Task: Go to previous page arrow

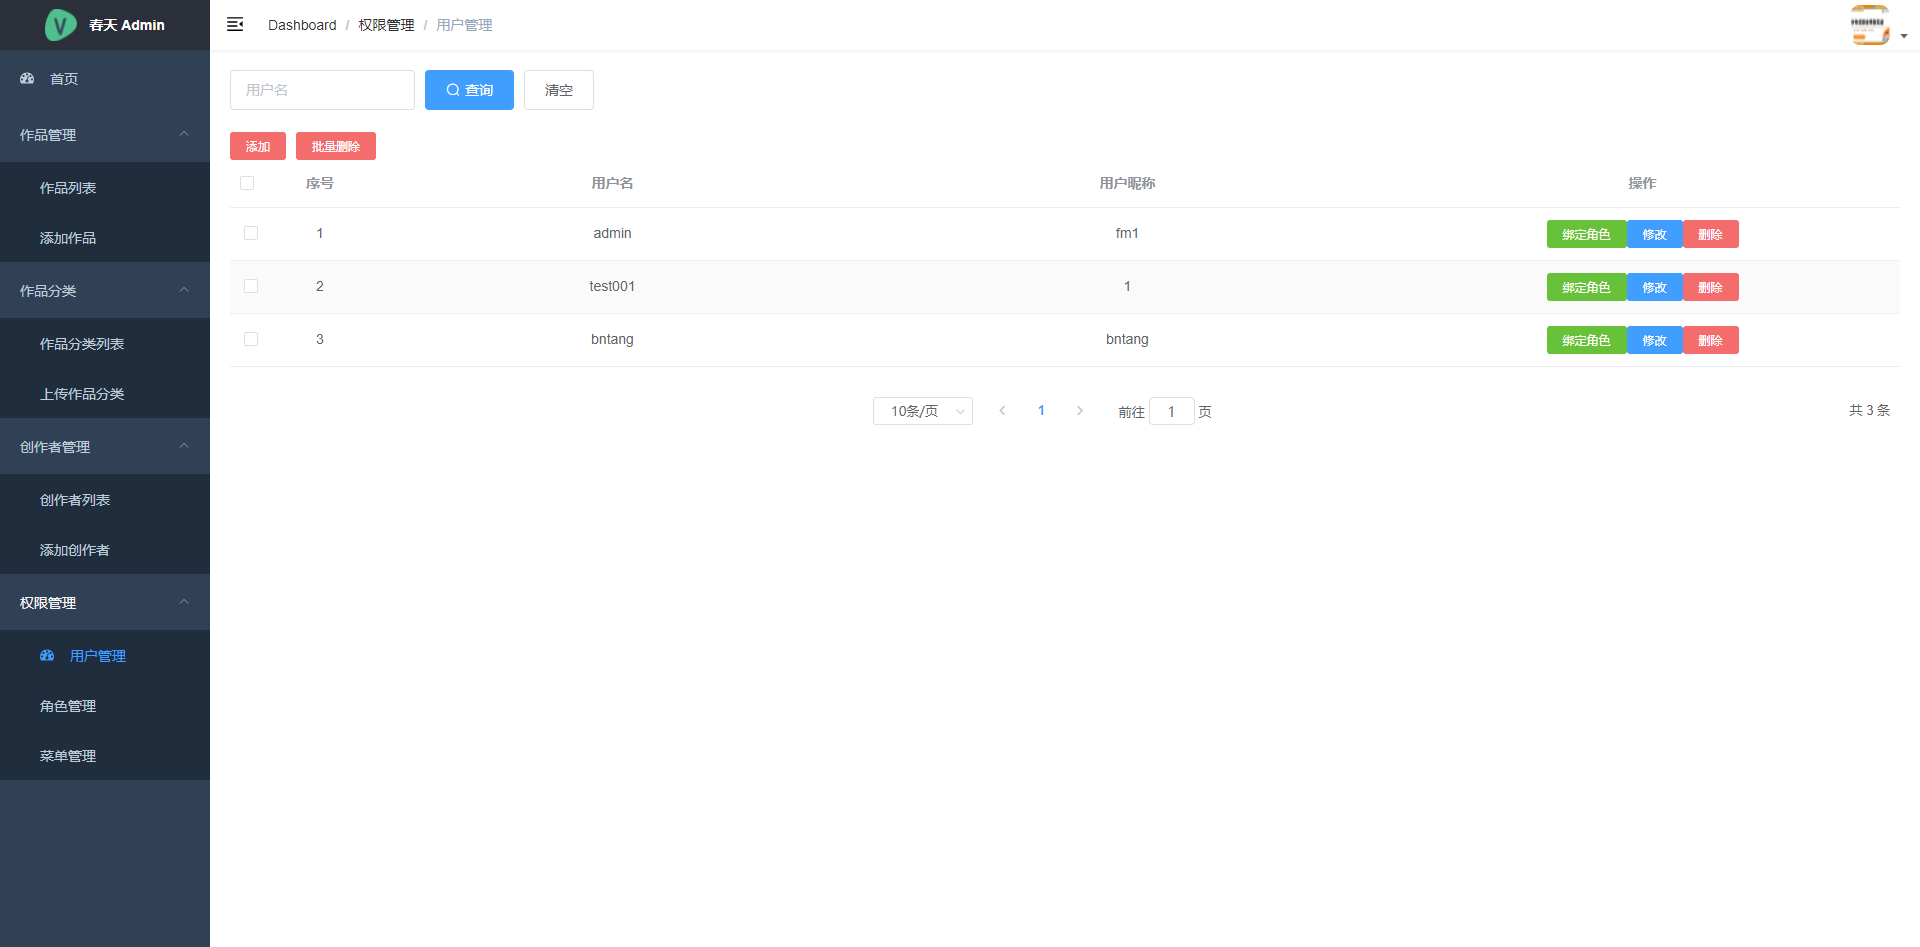Action: tap(1002, 411)
